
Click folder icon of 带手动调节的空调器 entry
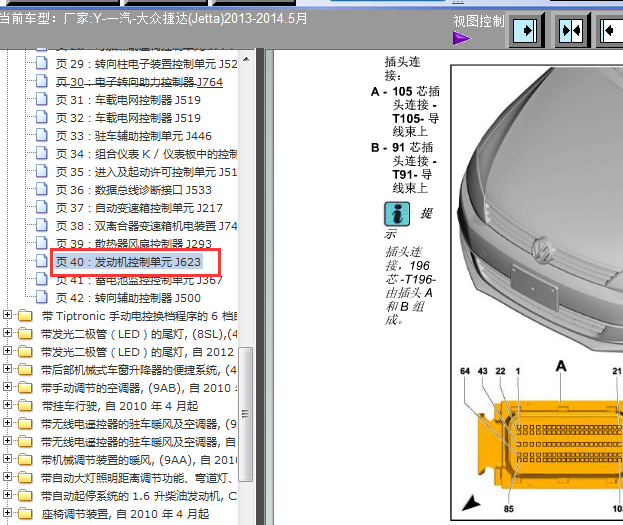point(25,387)
